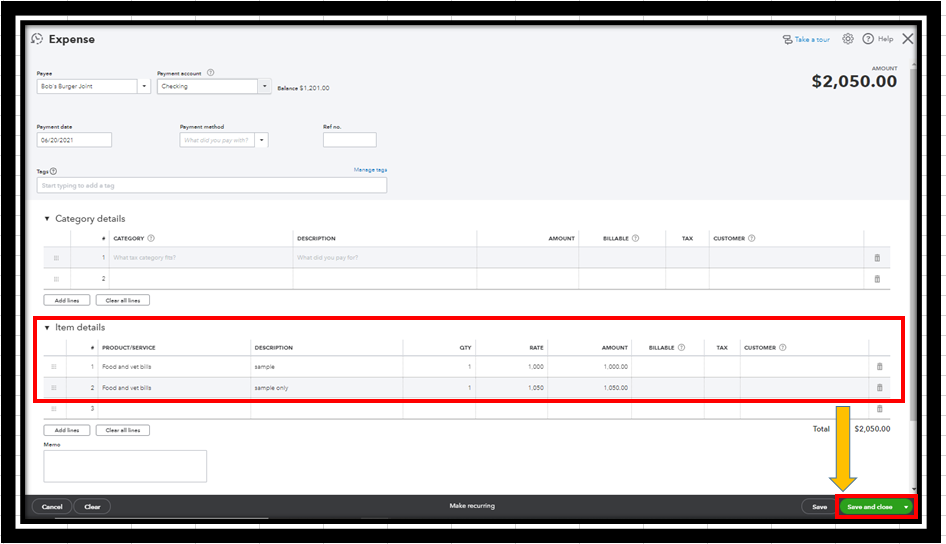The width and height of the screenshot is (946, 544).
Task: Click Customer help icon in Category details
Action: (752, 238)
